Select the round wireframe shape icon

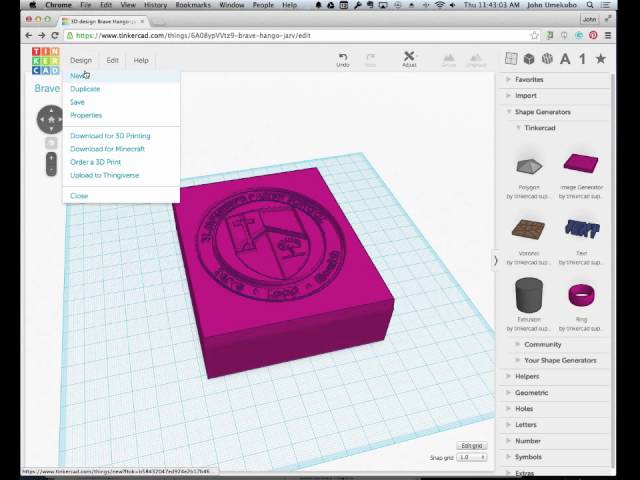point(547,59)
